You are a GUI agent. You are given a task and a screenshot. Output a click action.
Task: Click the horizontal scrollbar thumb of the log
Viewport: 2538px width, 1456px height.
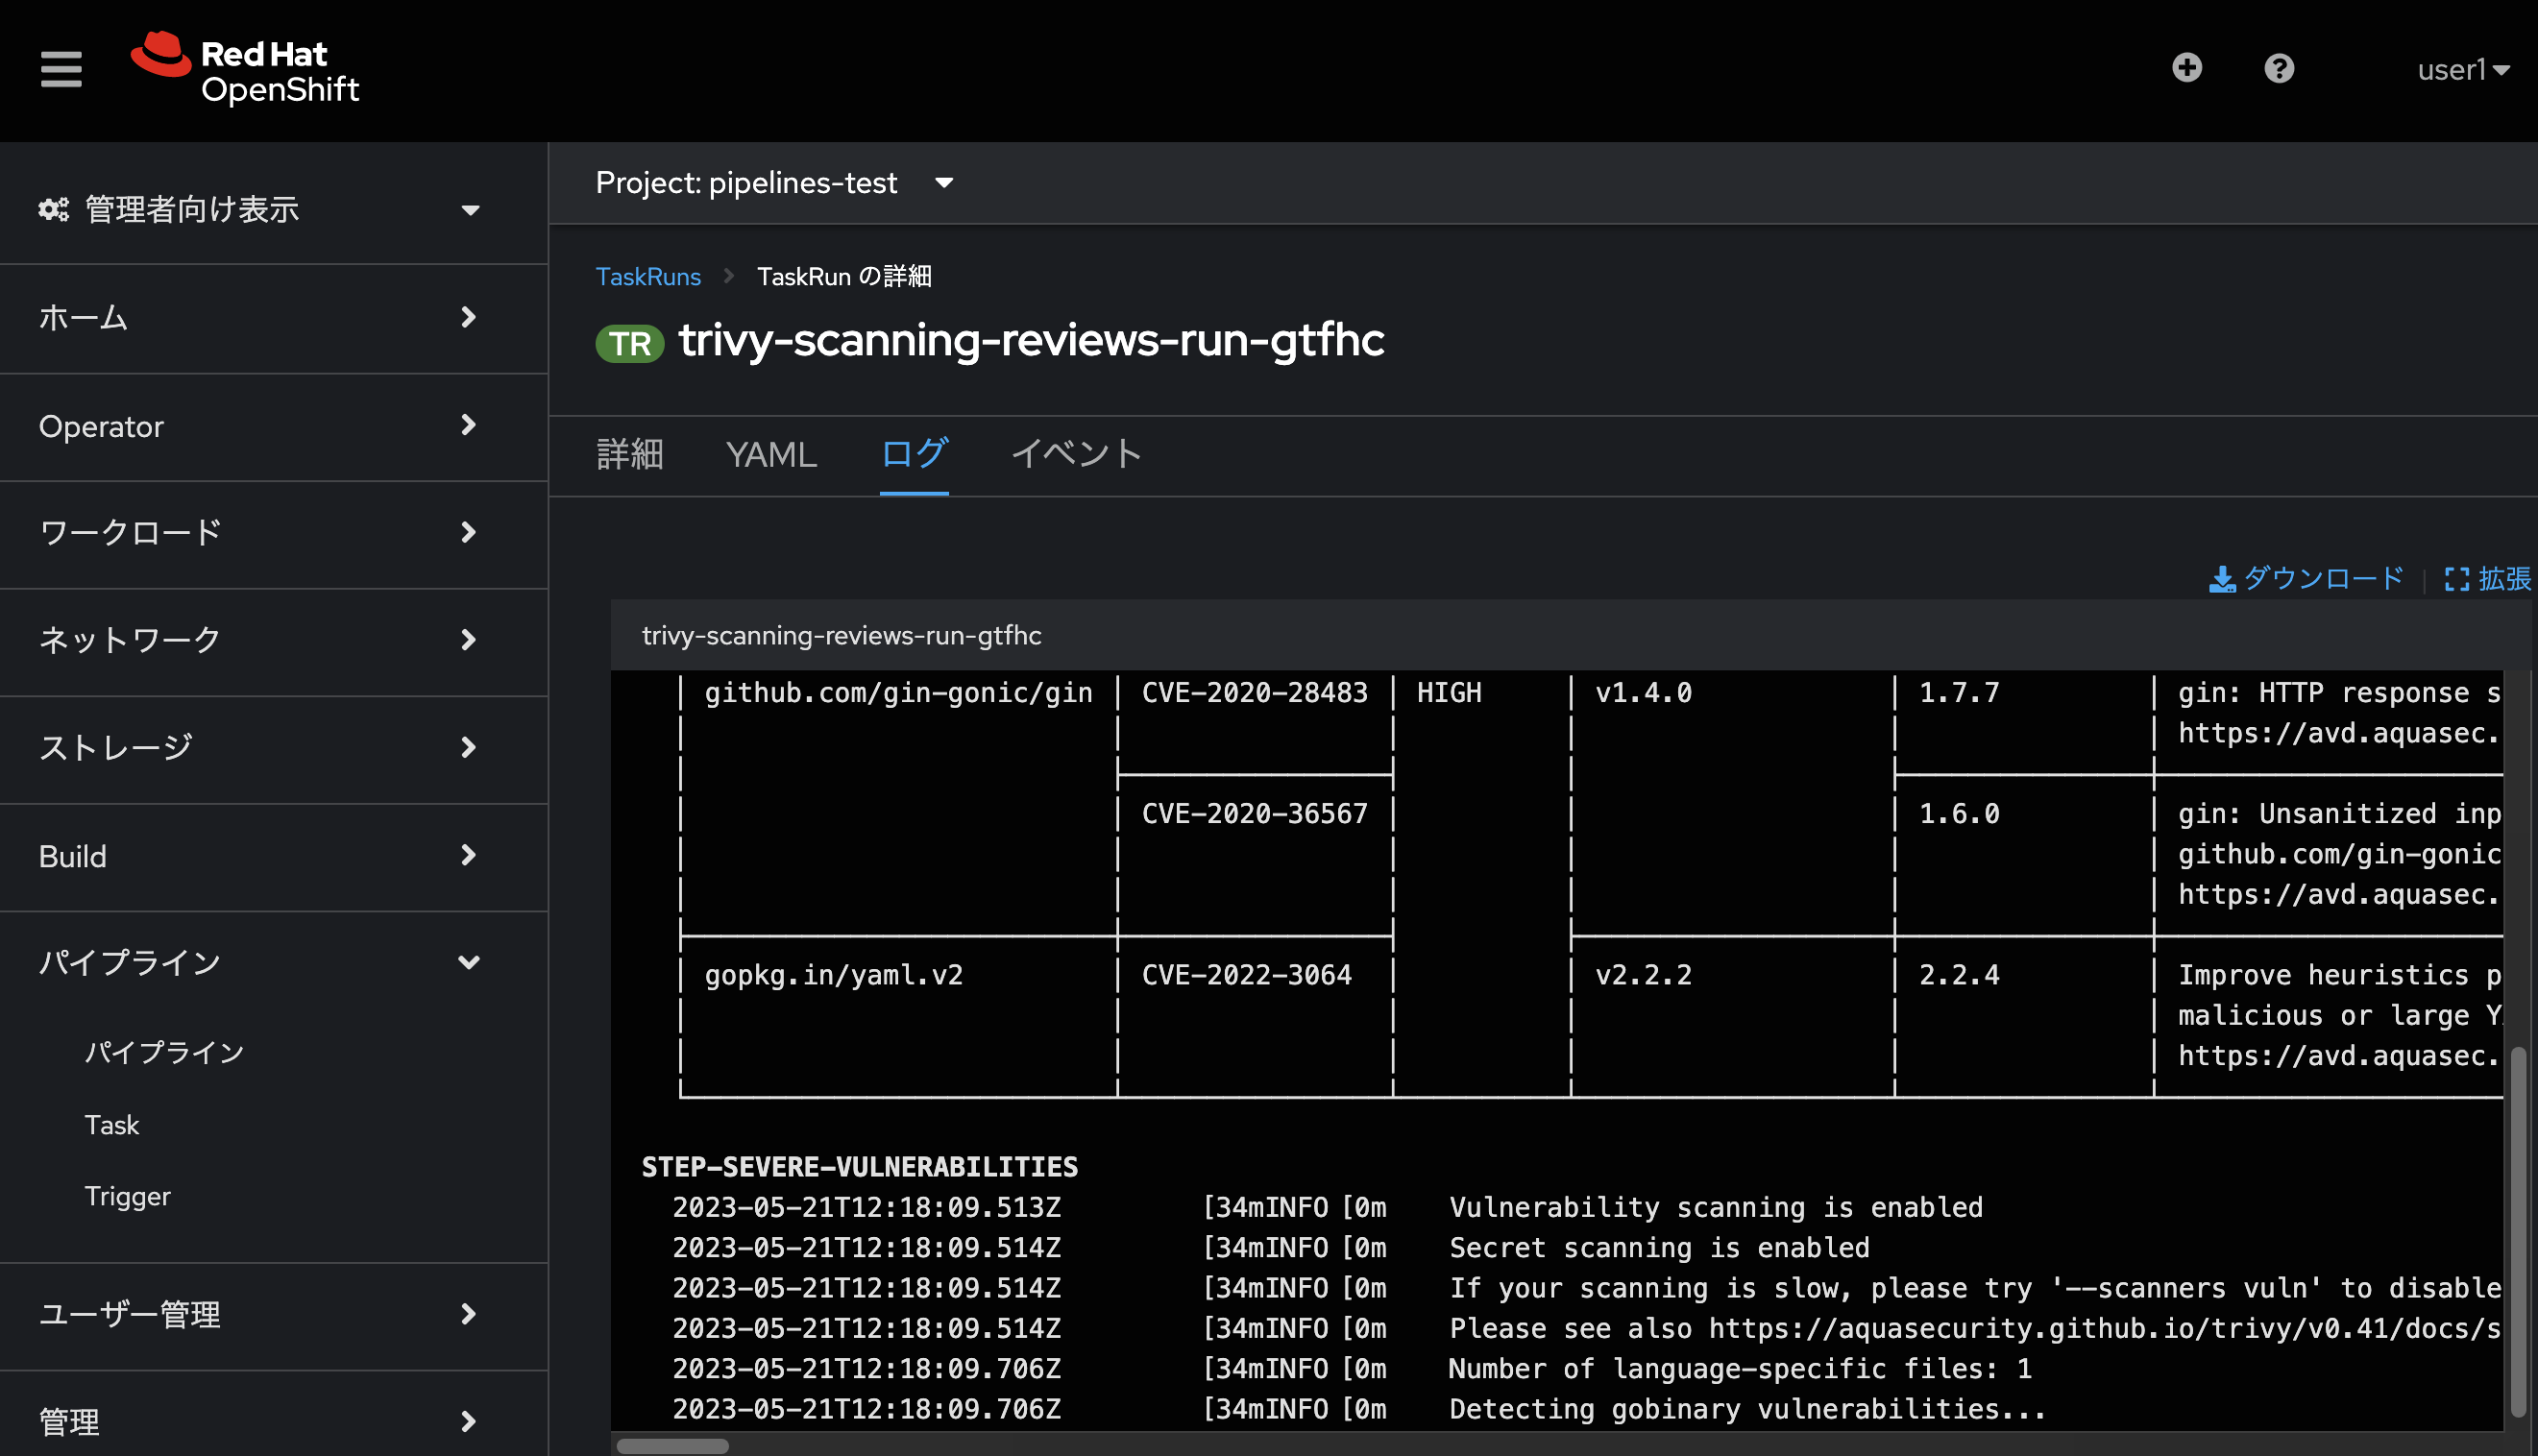tap(672, 1446)
